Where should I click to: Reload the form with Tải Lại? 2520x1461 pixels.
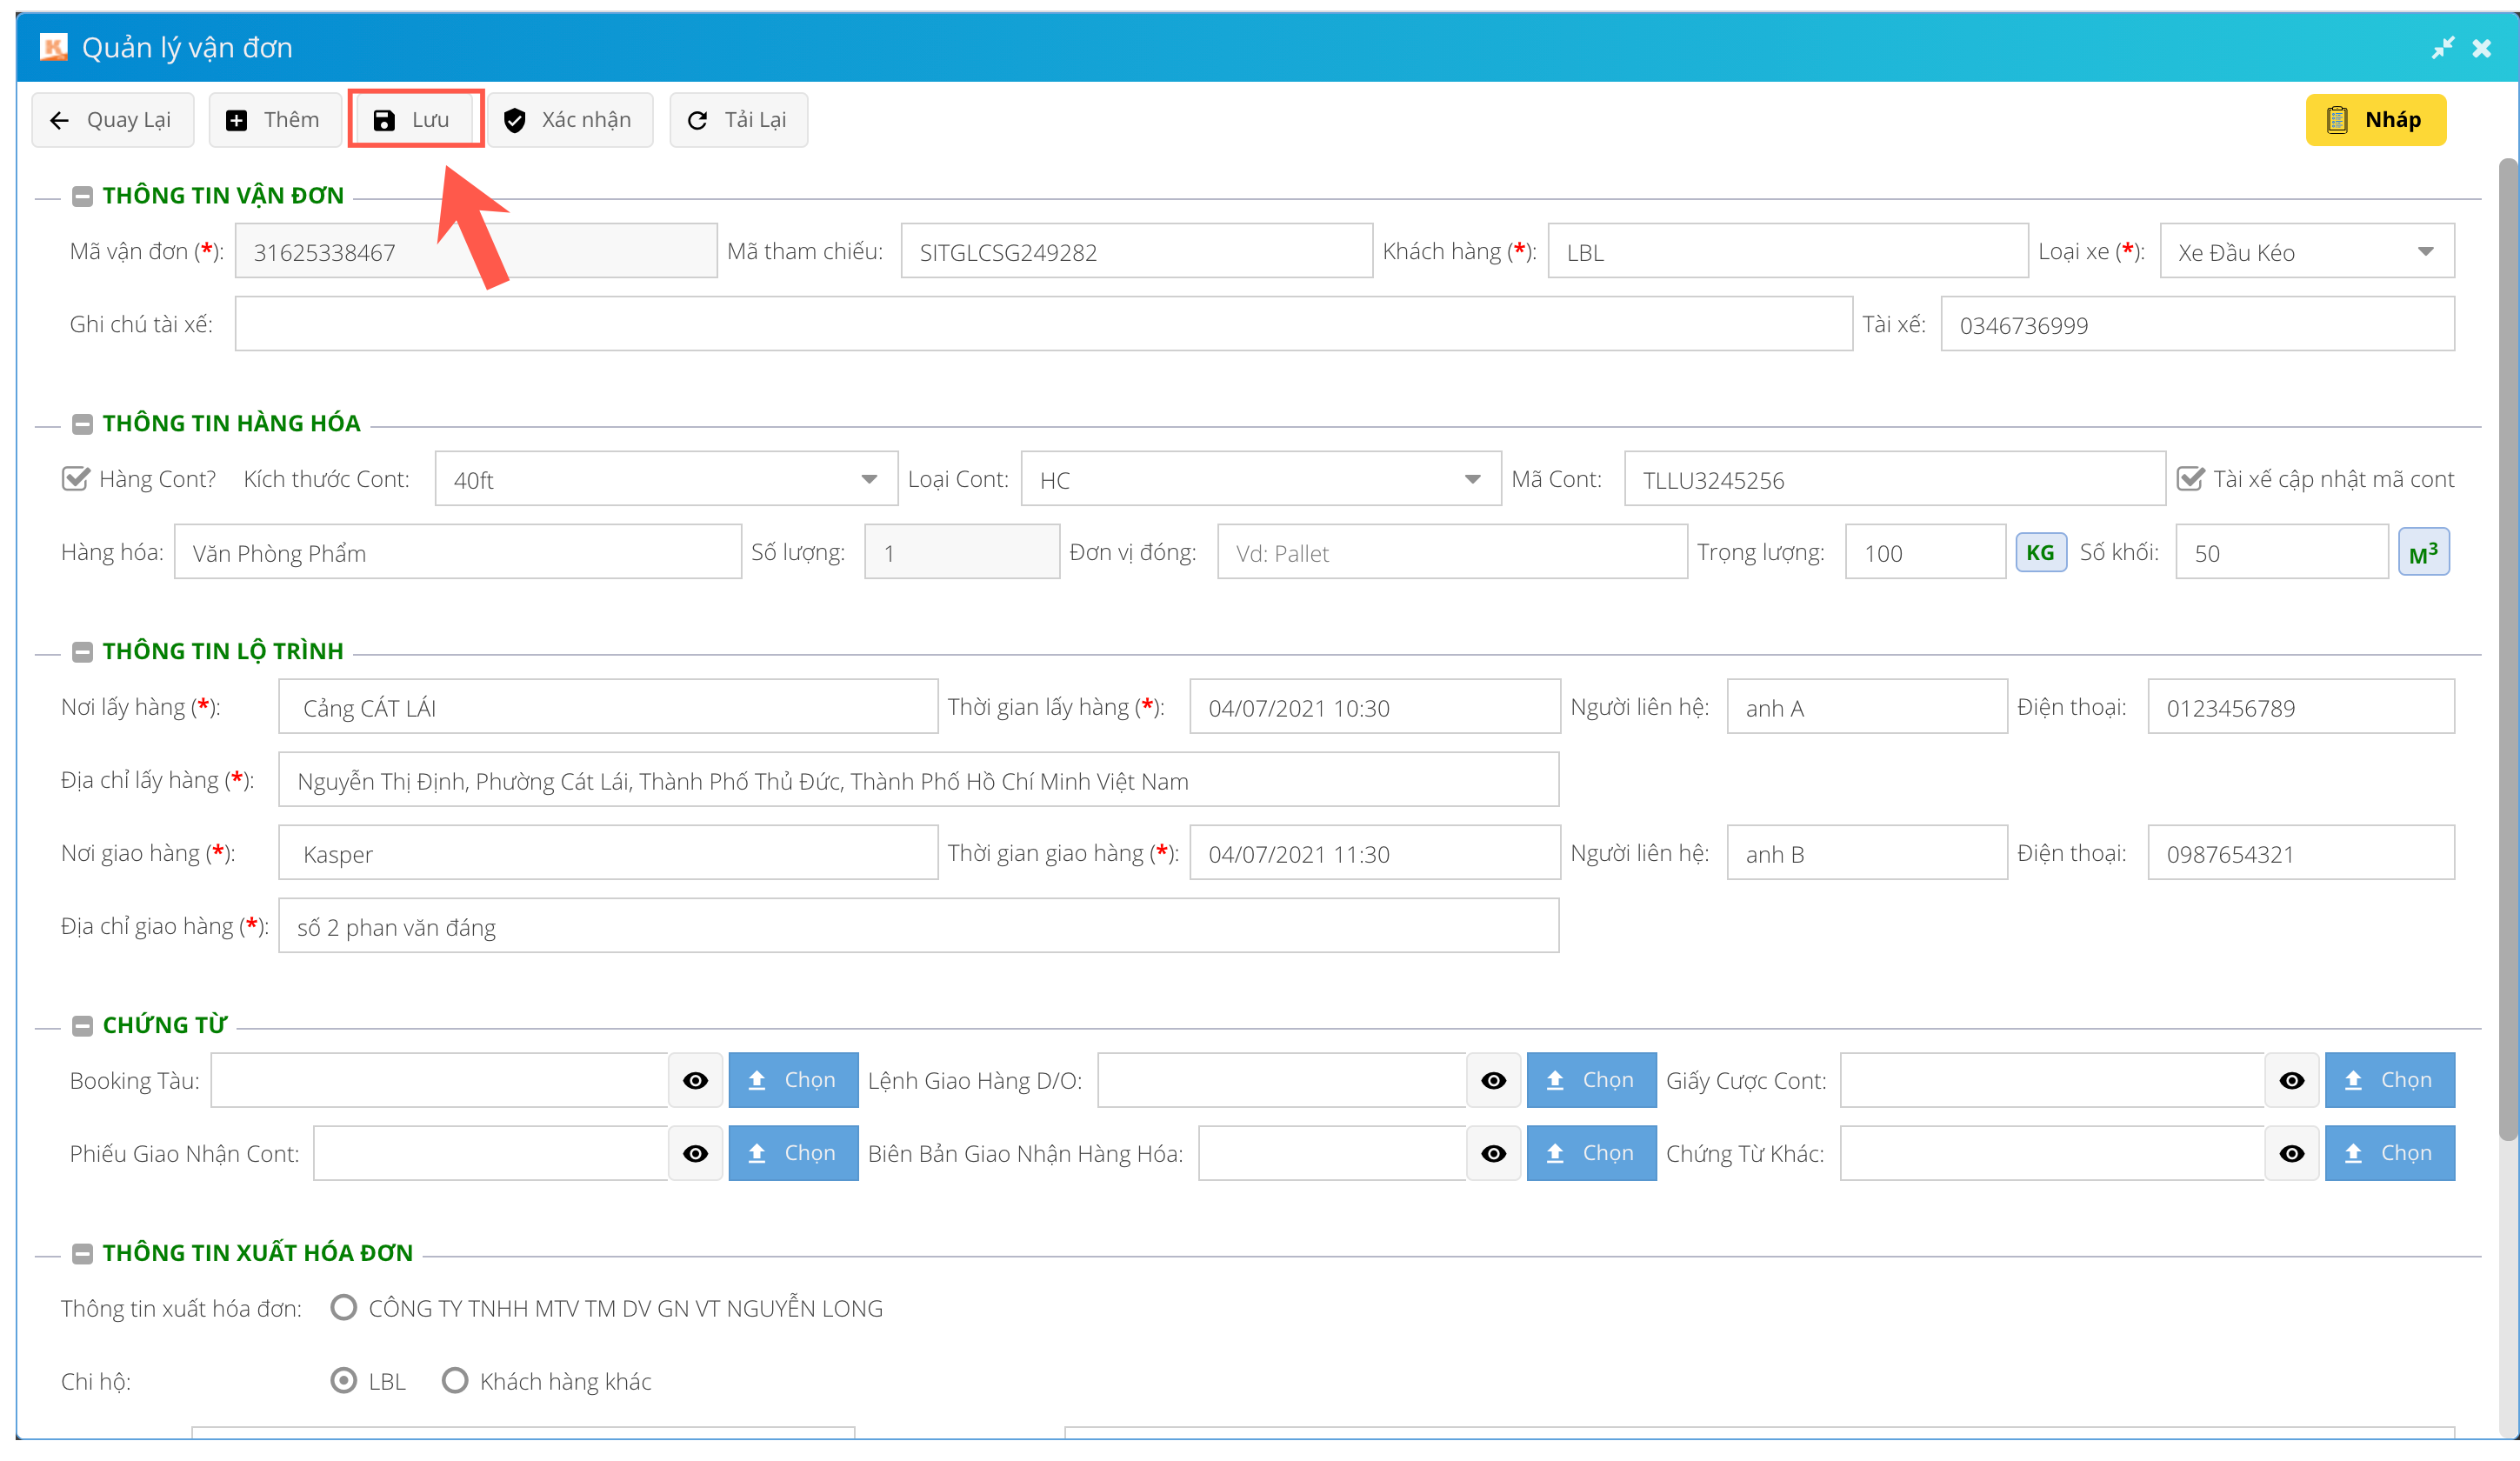pos(738,120)
